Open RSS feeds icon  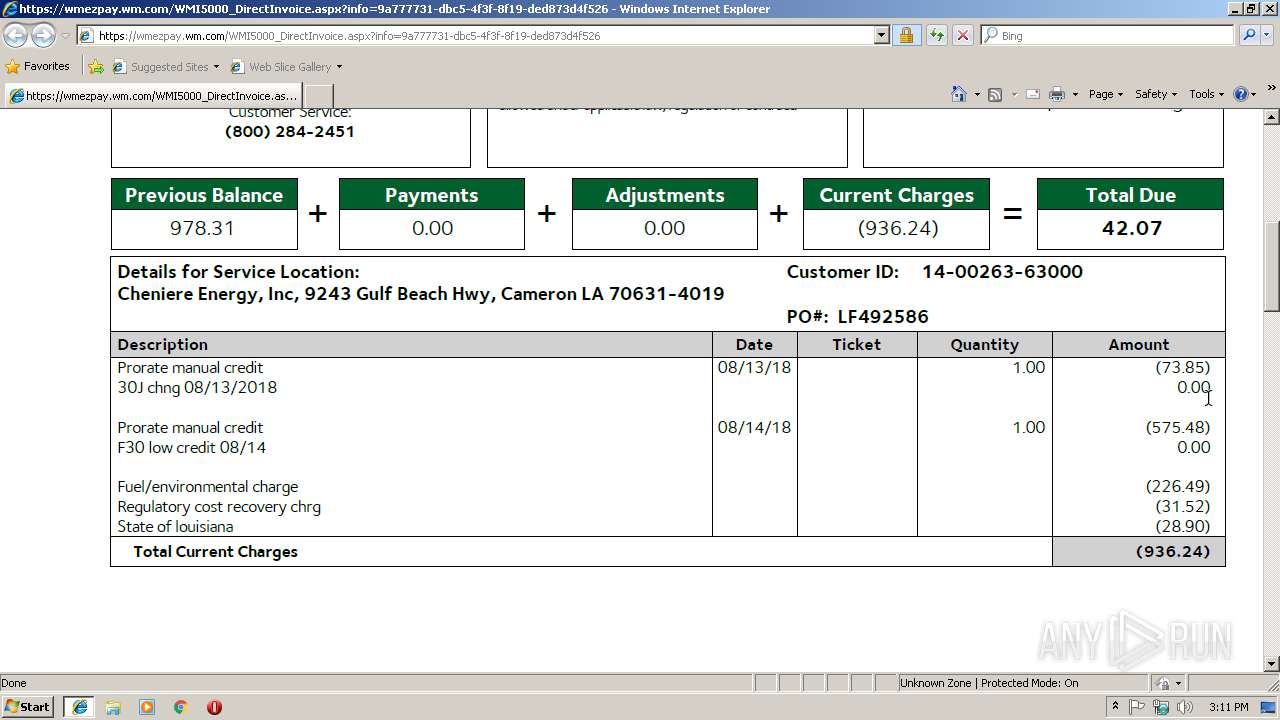pos(994,94)
